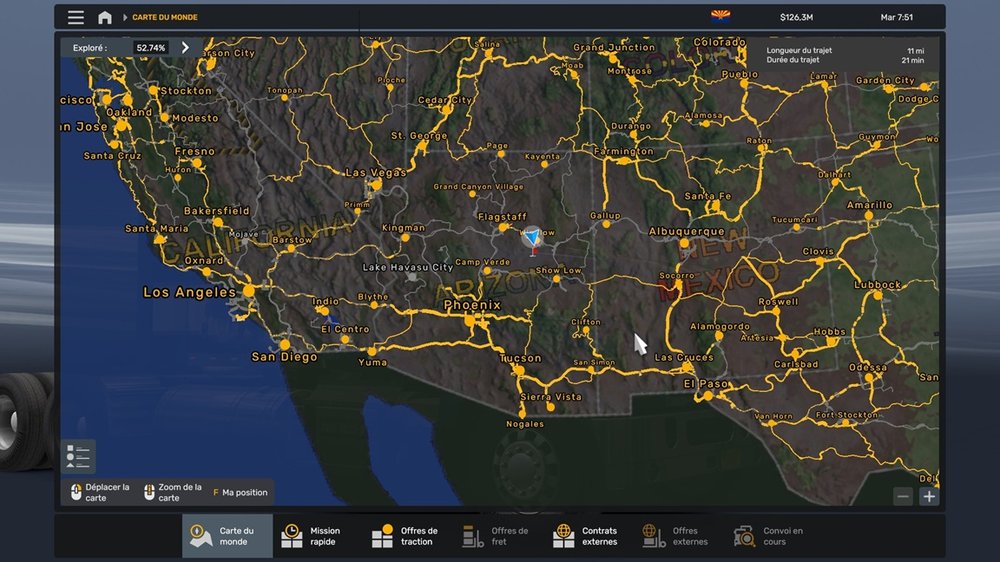Screen dimensions: 1000x562
Task: Open the Offres externes tab
Action: (x=678, y=536)
